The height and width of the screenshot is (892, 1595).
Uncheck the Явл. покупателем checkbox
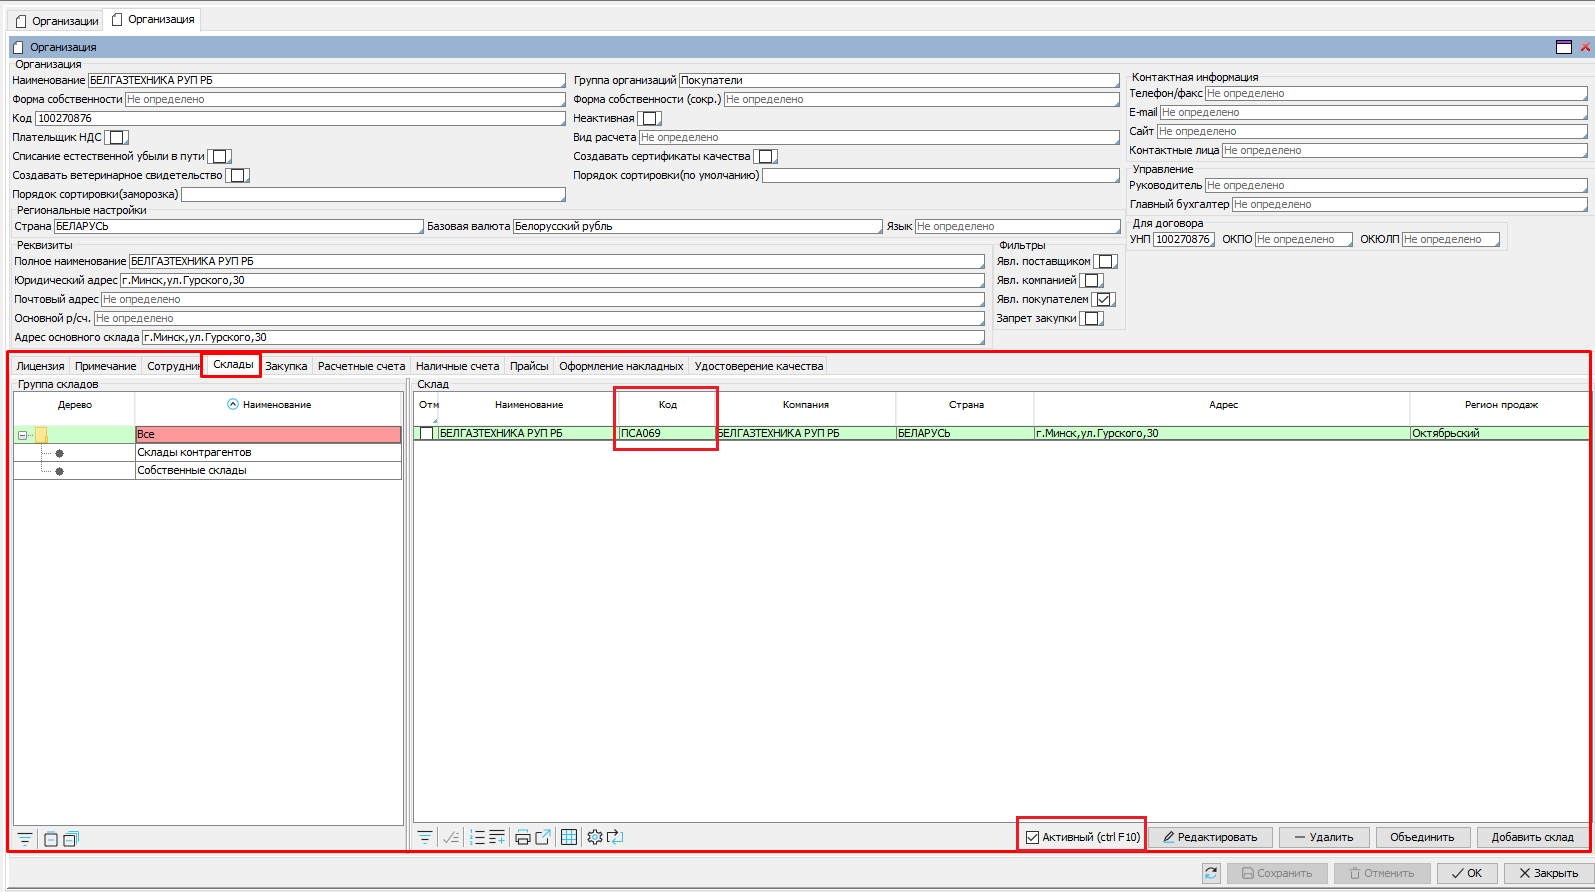click(1103, 299)
